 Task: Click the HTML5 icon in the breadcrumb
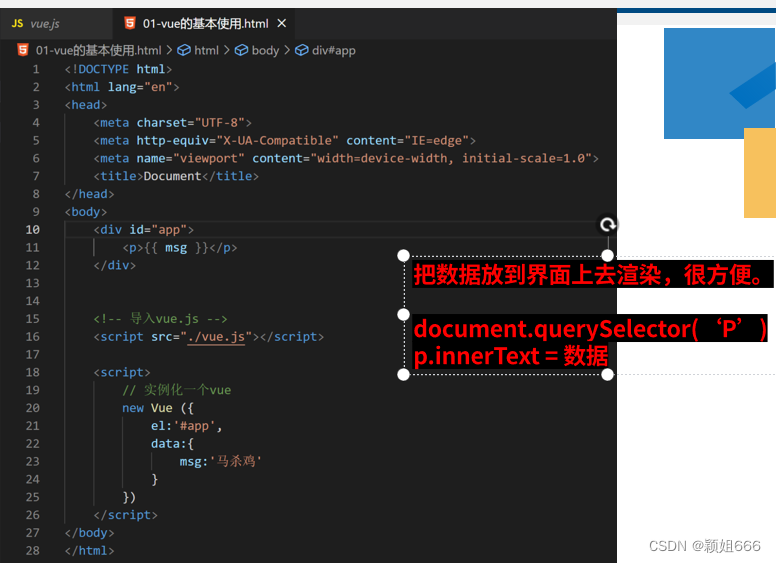23,50
